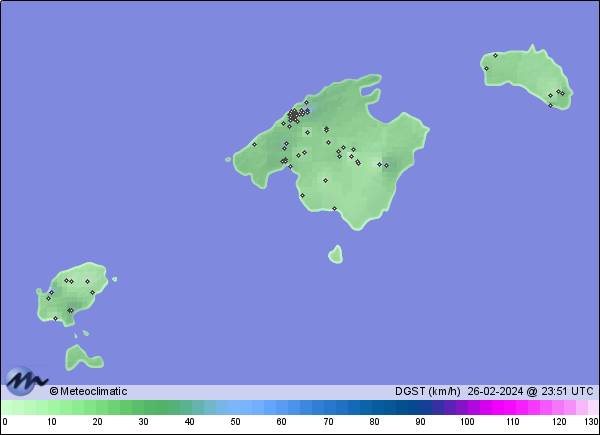Click the scale label 90
This screenshot has height=435, width=600.
click(x=421, y=422)
